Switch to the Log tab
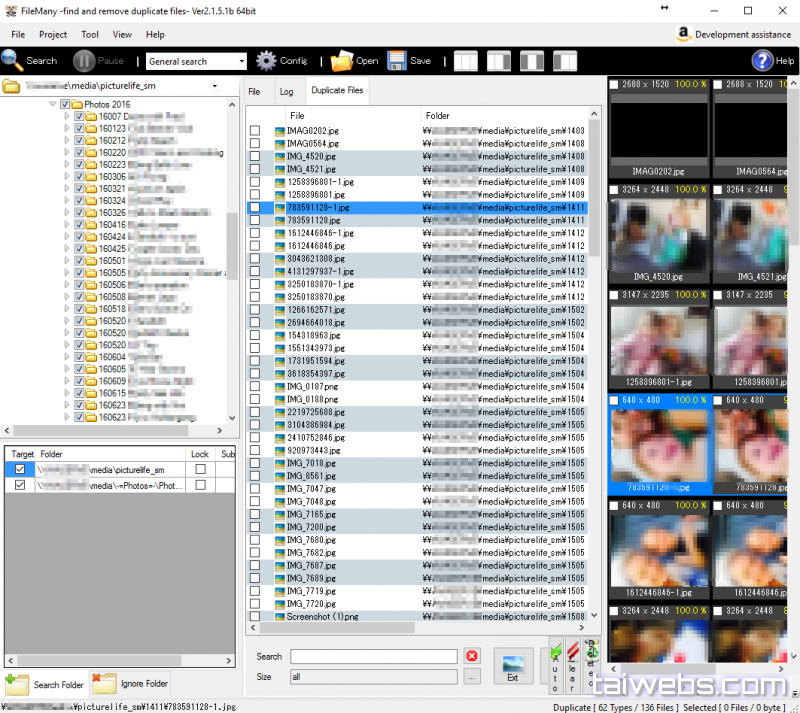800x713 pixels. 286,91
